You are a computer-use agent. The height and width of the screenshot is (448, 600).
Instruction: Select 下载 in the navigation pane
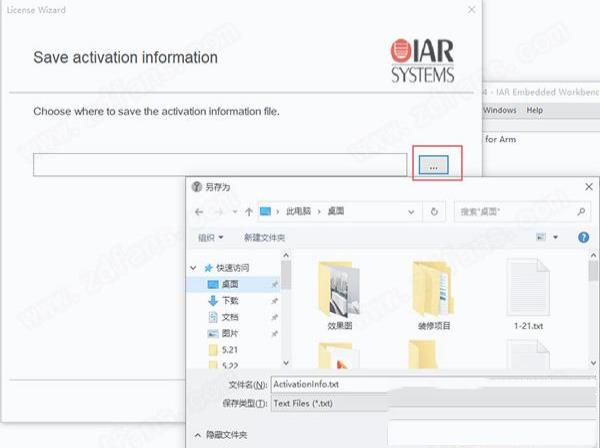click(x=230, y=300)
